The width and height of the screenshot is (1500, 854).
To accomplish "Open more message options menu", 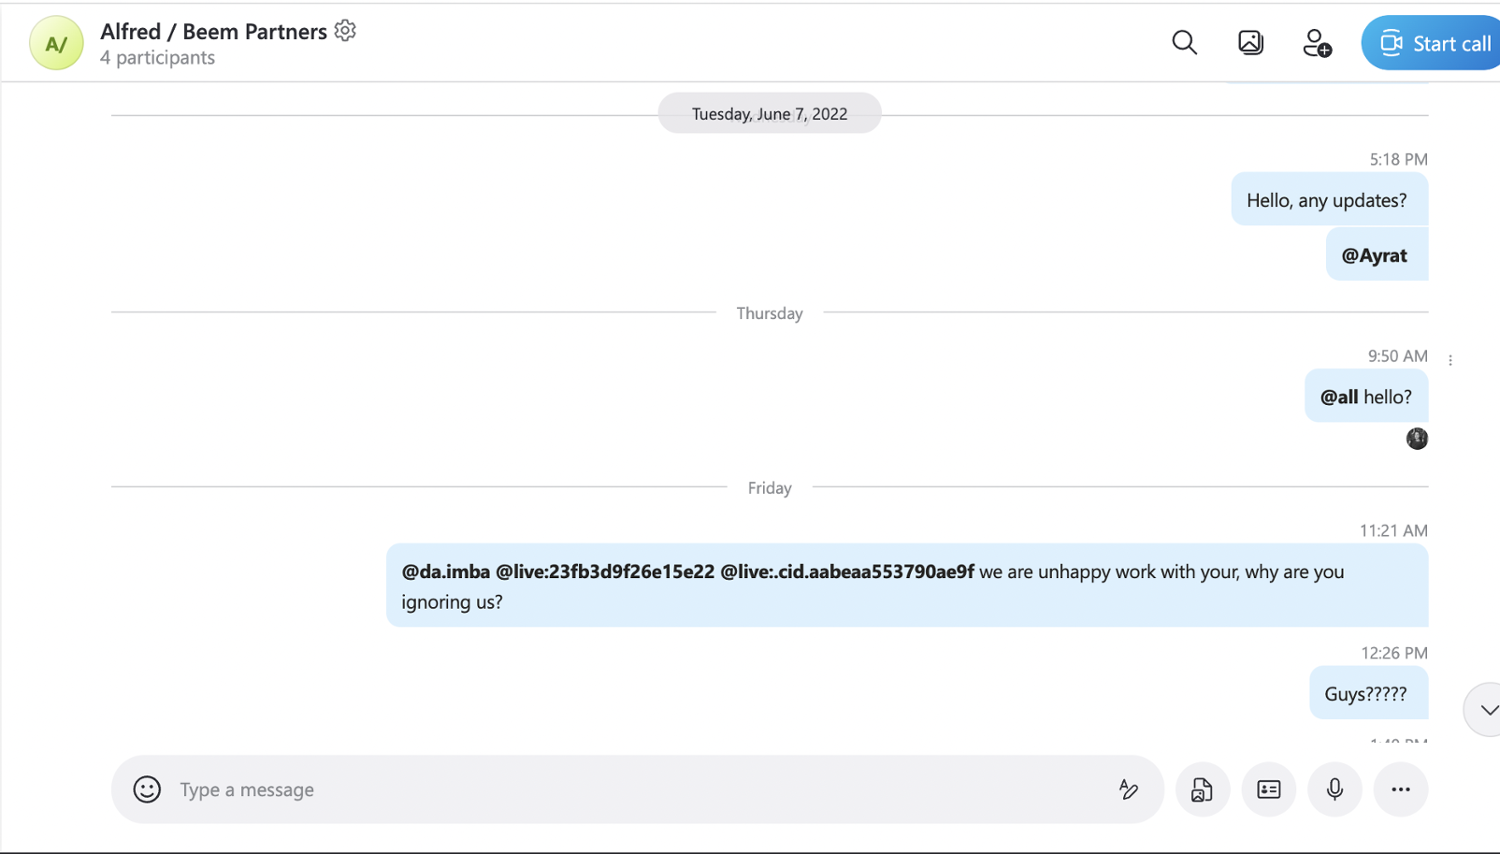I will [1400, 789].
